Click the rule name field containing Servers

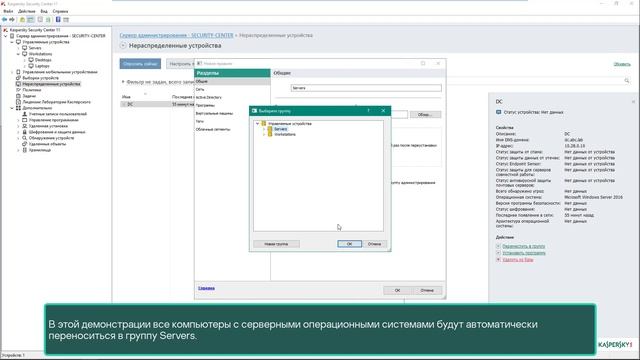[x=366, y=88]
